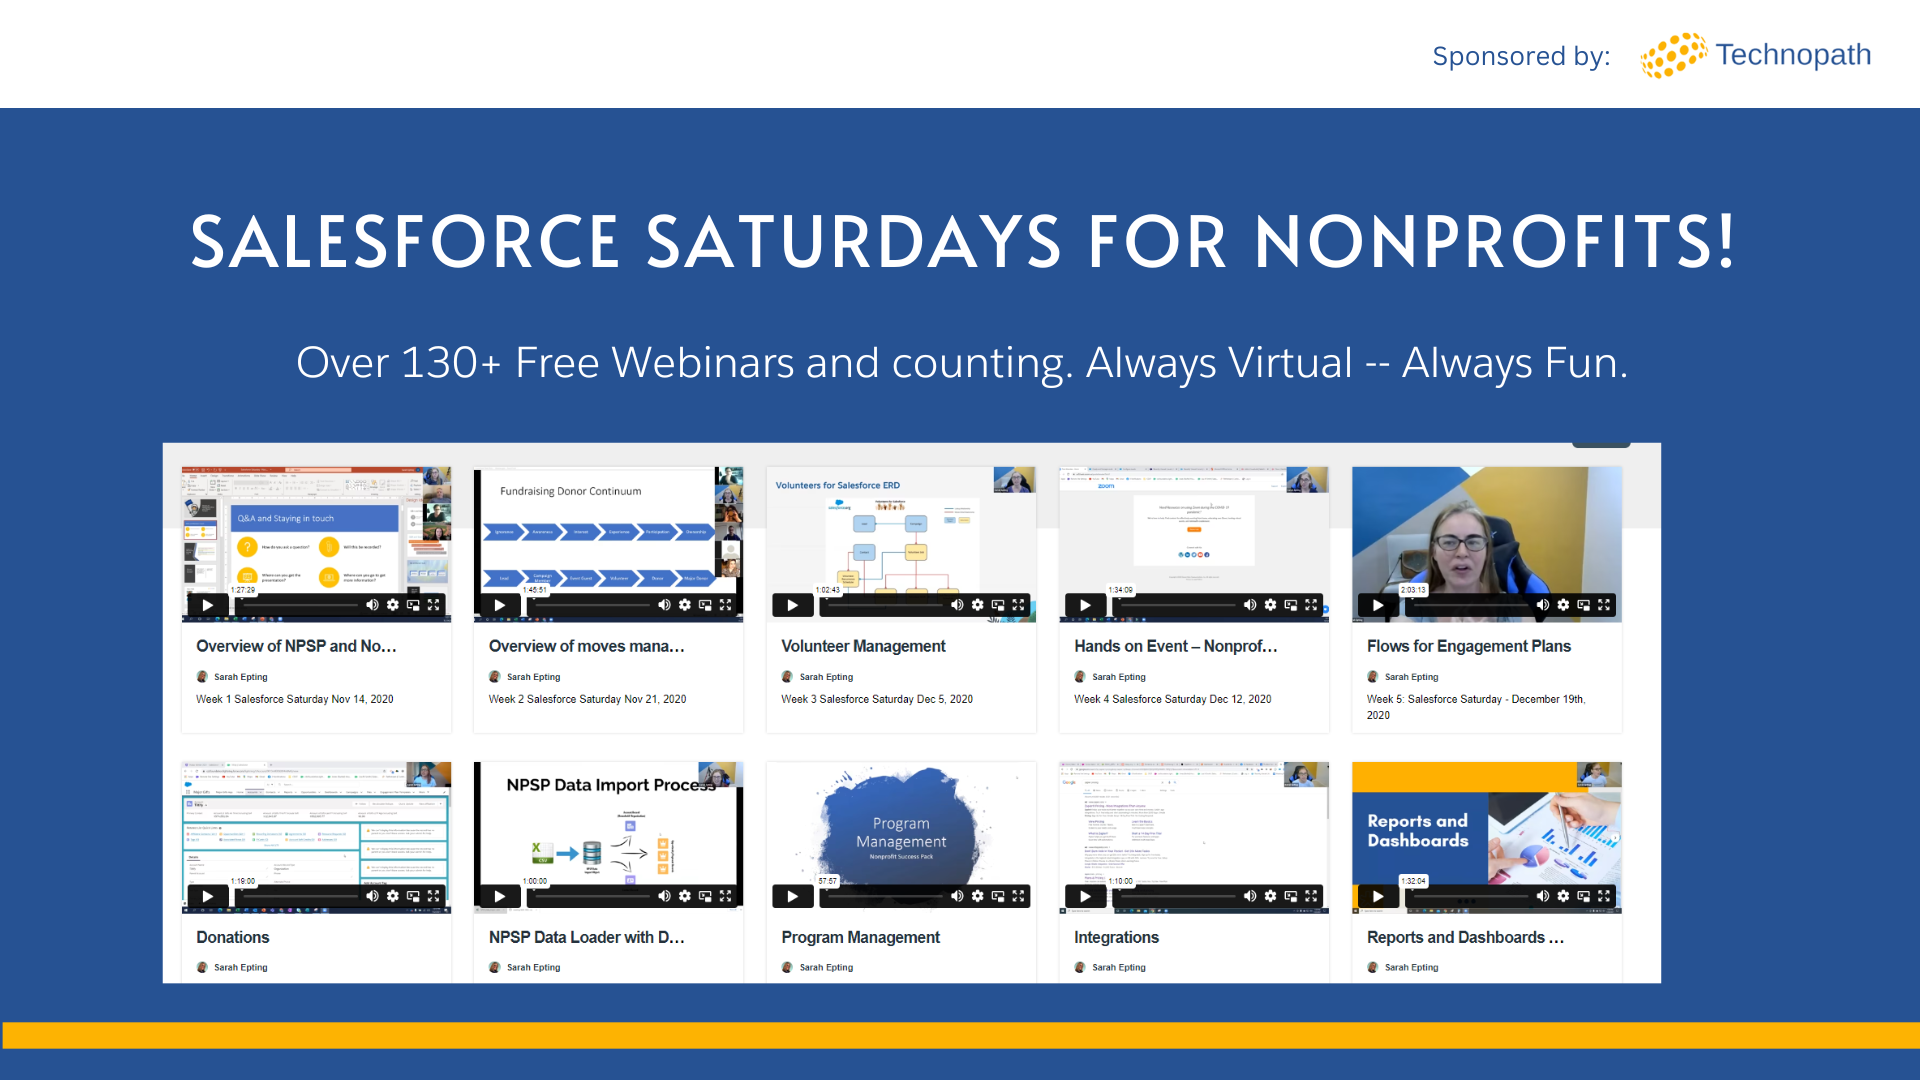Enter fullscreen on Flows for Engagement Plans video
Screen dimensions: 1920x1080
pos(1604,605)
